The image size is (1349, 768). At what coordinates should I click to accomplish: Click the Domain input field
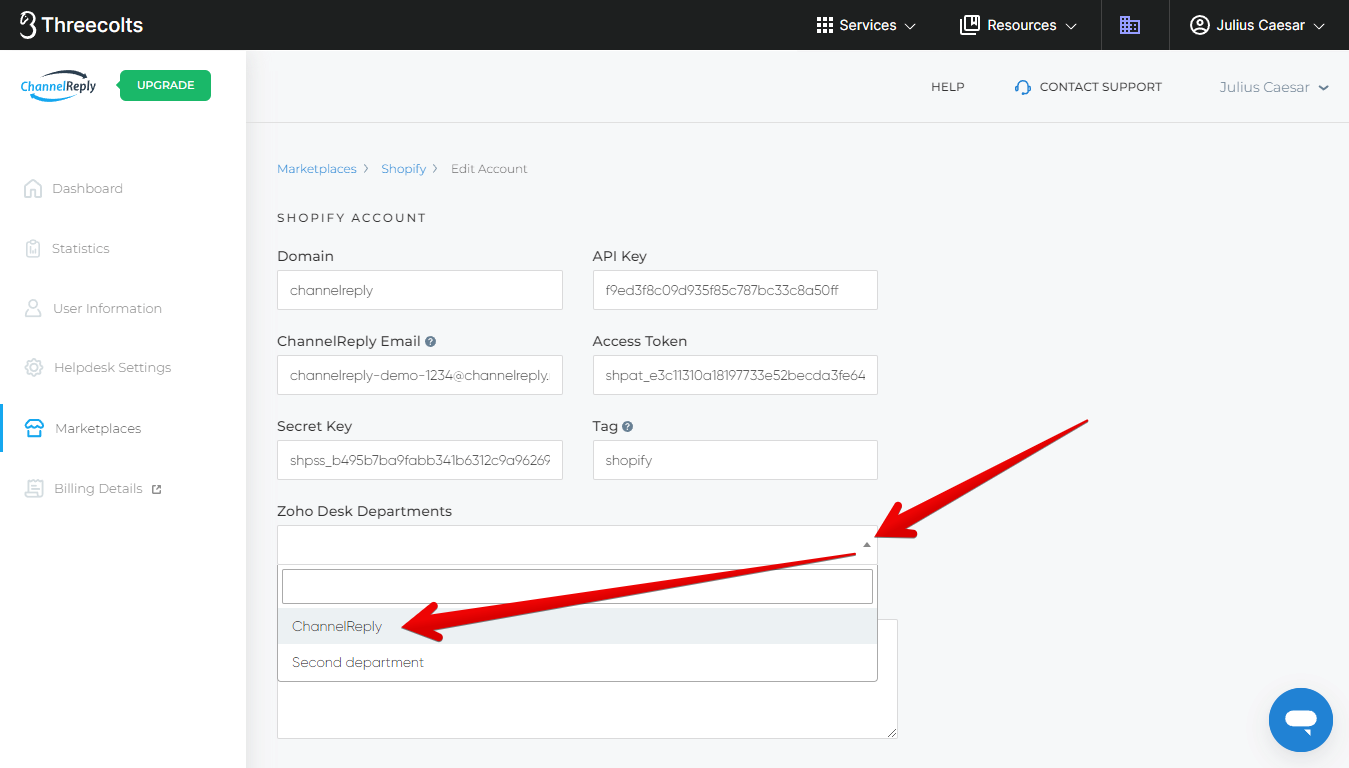point(420,290)
